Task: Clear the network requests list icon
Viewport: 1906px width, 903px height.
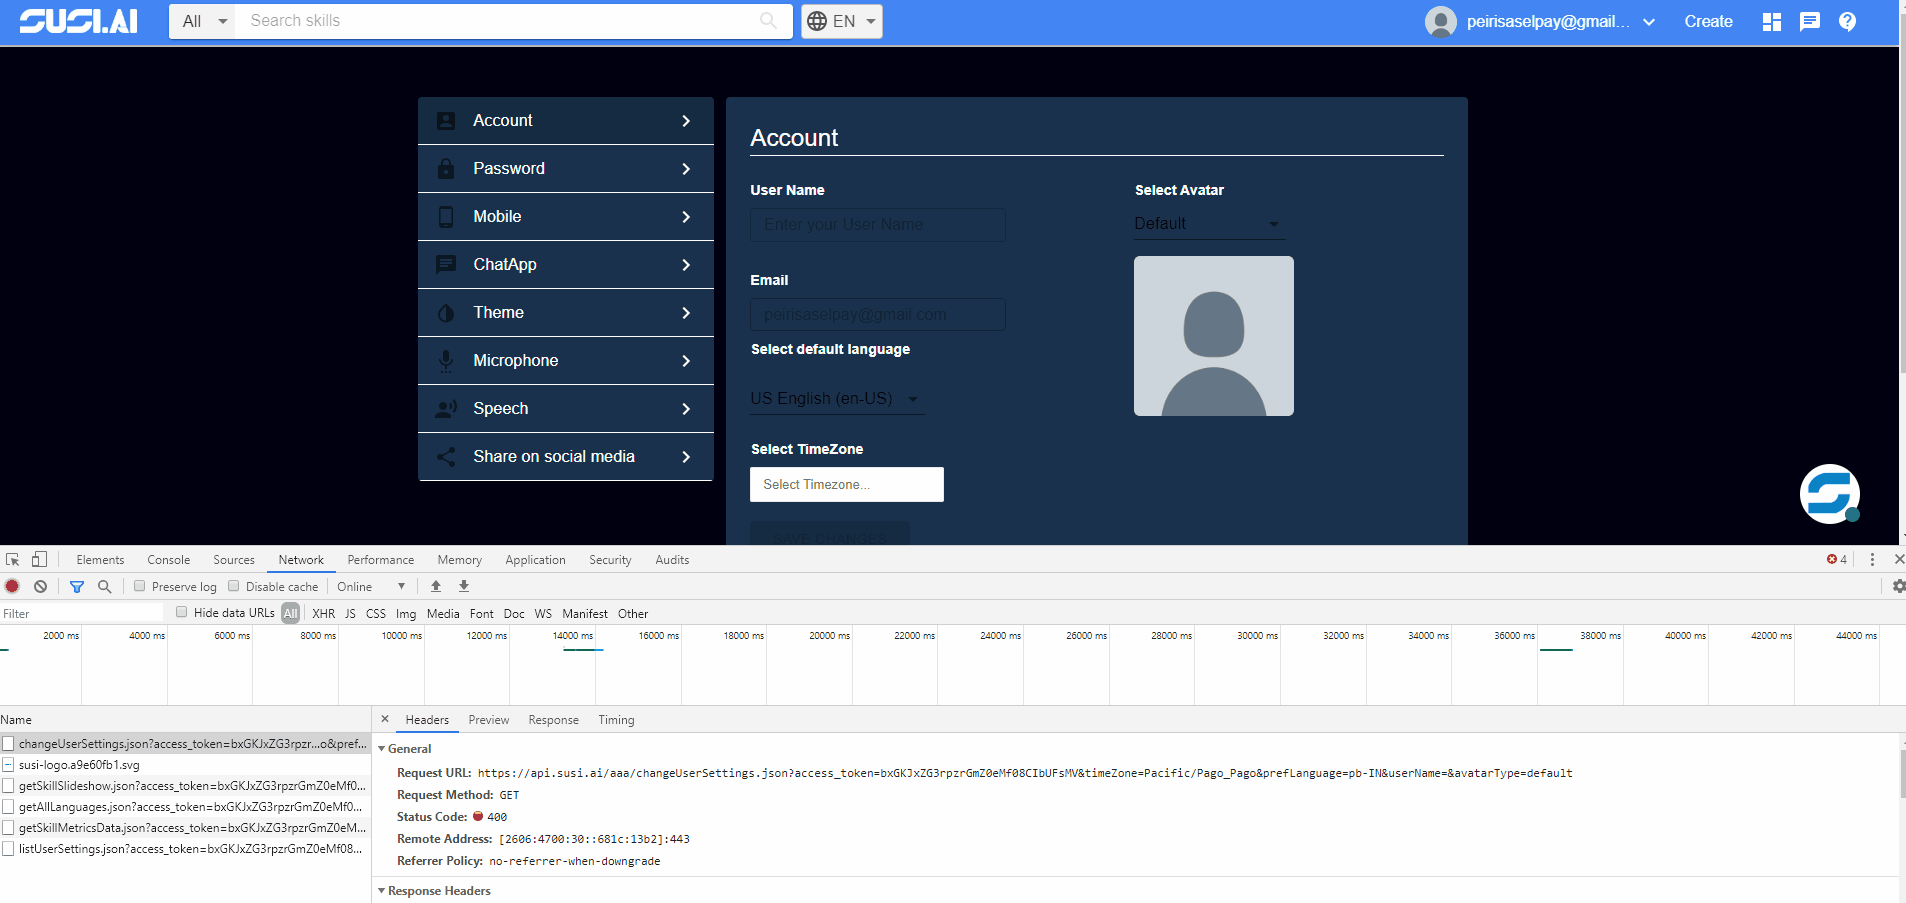Action: click(40, 586)
